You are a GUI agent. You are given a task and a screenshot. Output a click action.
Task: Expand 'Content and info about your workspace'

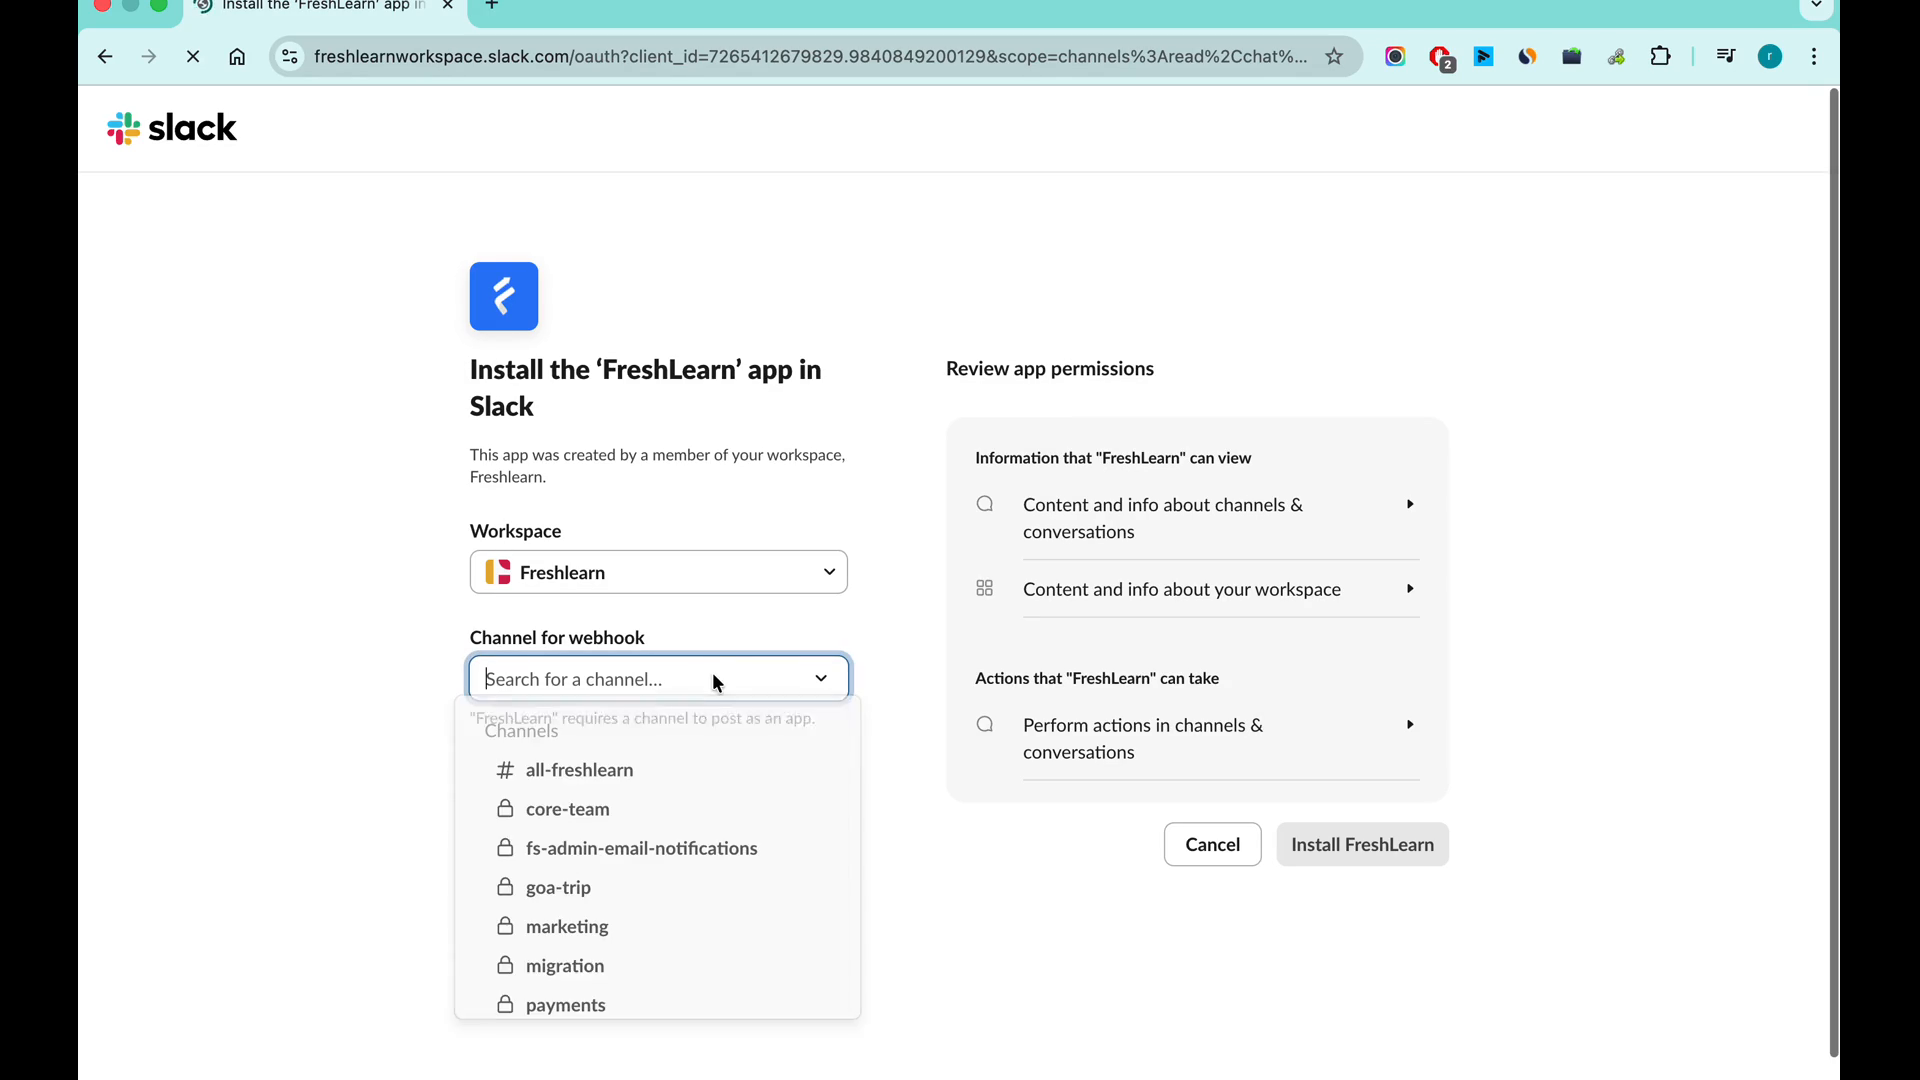[1409, 589]
